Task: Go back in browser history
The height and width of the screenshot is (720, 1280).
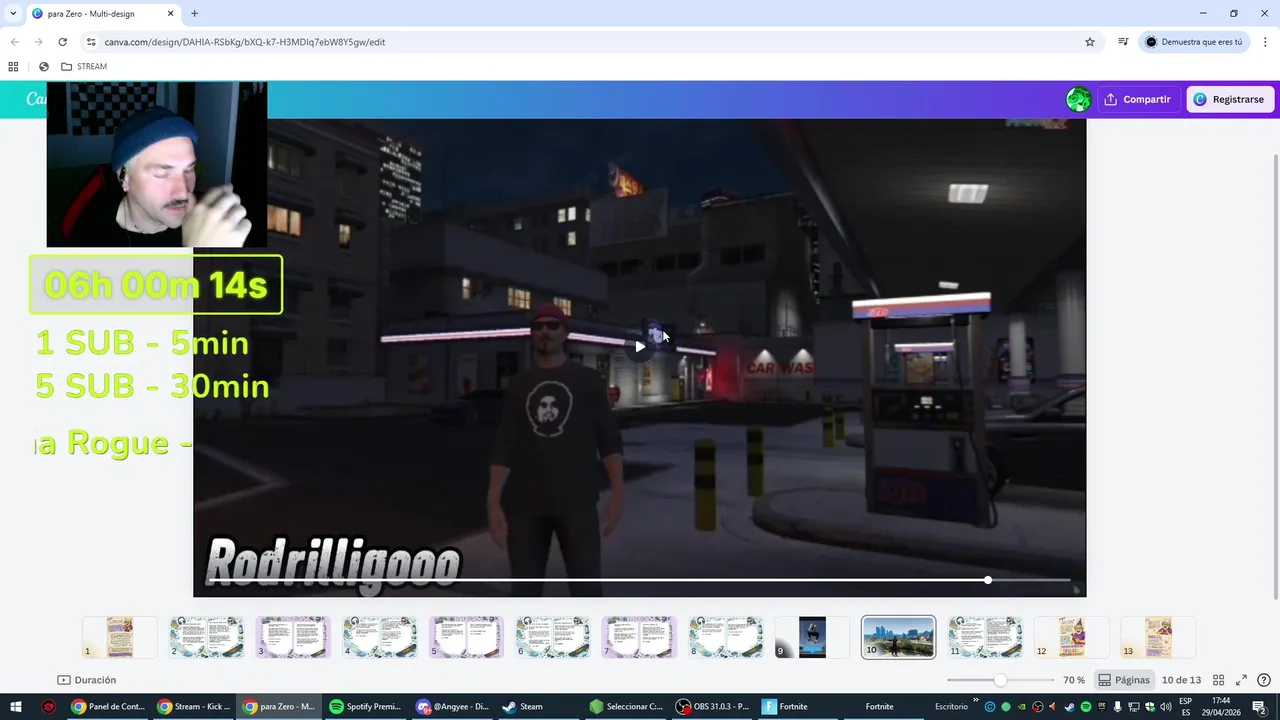Action: pyautogui.click(x=14, y=42)
